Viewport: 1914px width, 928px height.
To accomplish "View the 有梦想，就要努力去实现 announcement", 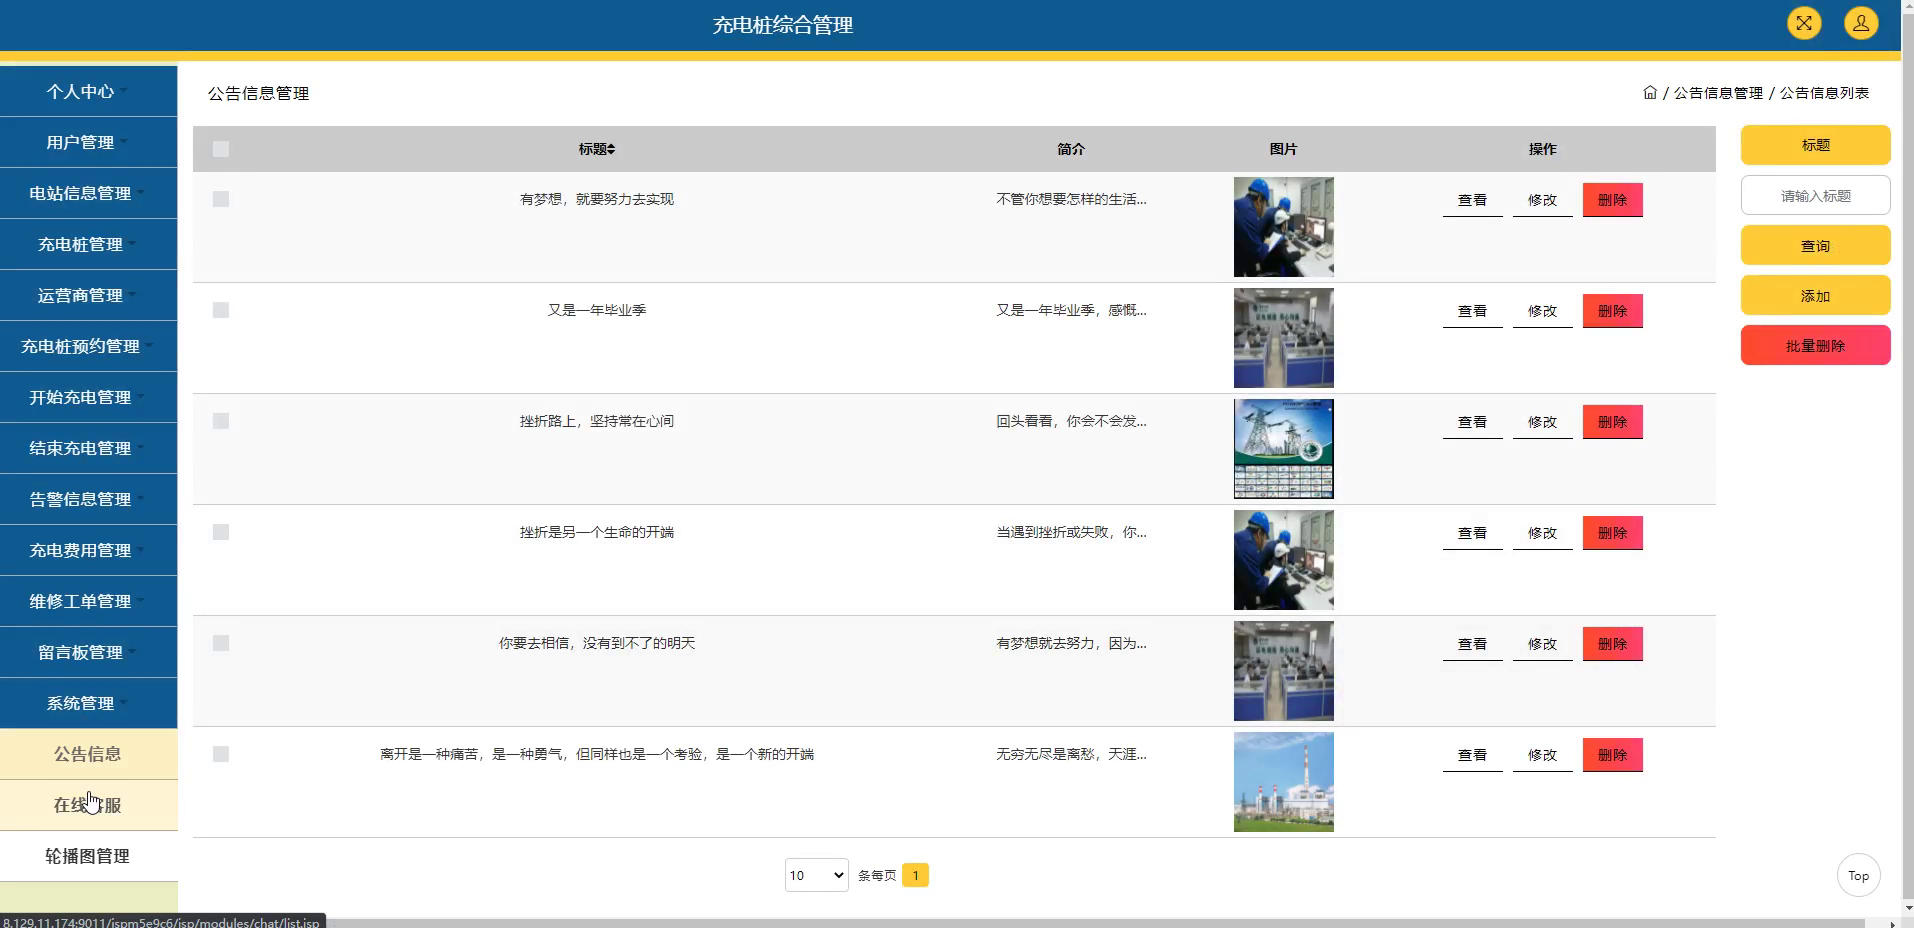I will click(1472, 200).
